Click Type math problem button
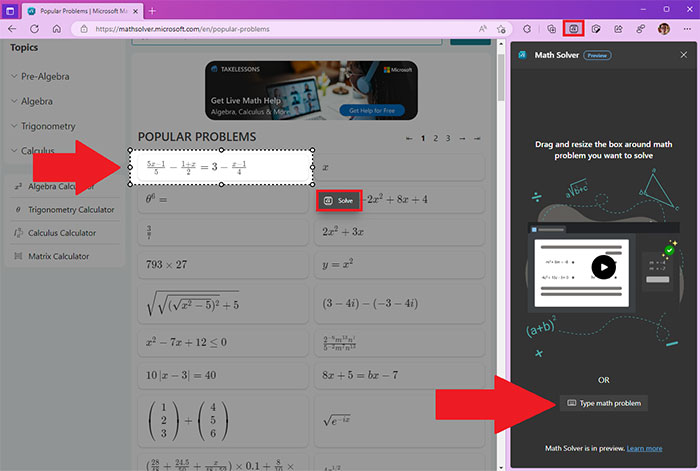The image size is (700, 471). click(604, 403)
